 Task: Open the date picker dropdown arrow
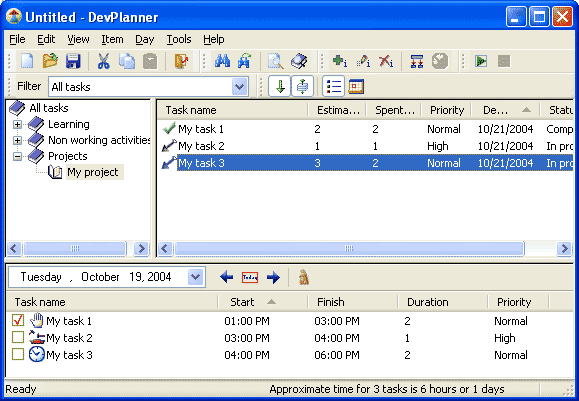click(x=195, y=277)
